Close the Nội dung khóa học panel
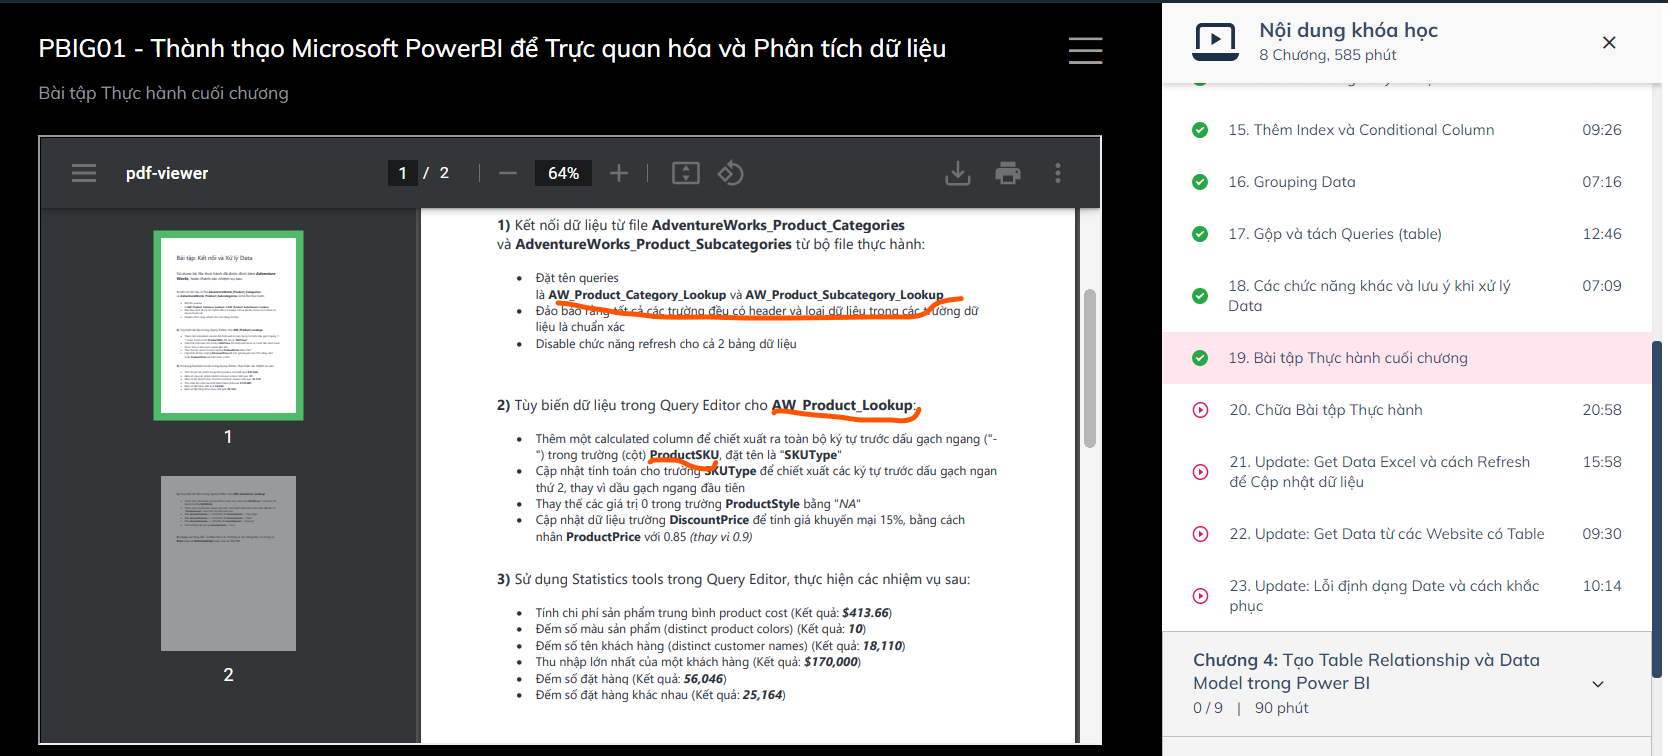This screenshot has height=756, width=1668. click(x=1609, y=42)
